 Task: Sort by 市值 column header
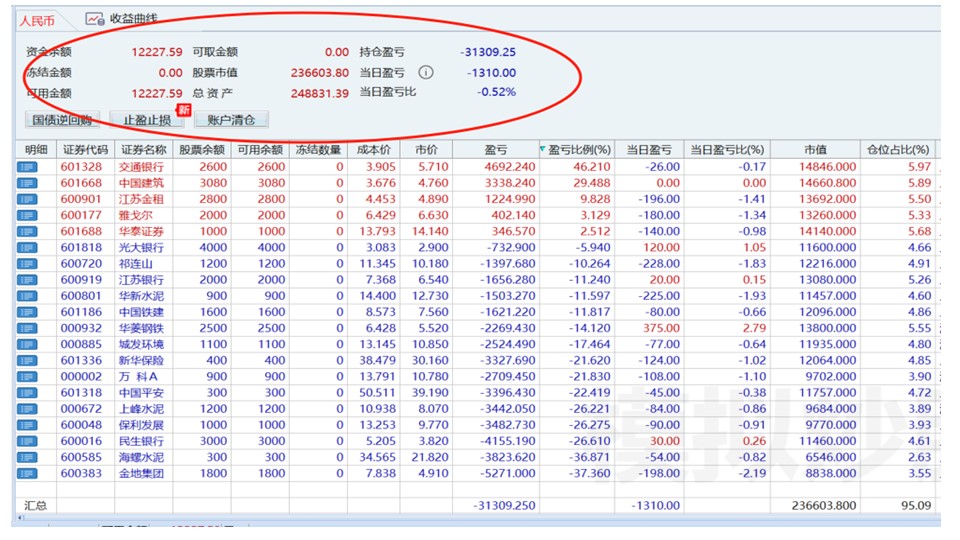(x=816, y=149)
